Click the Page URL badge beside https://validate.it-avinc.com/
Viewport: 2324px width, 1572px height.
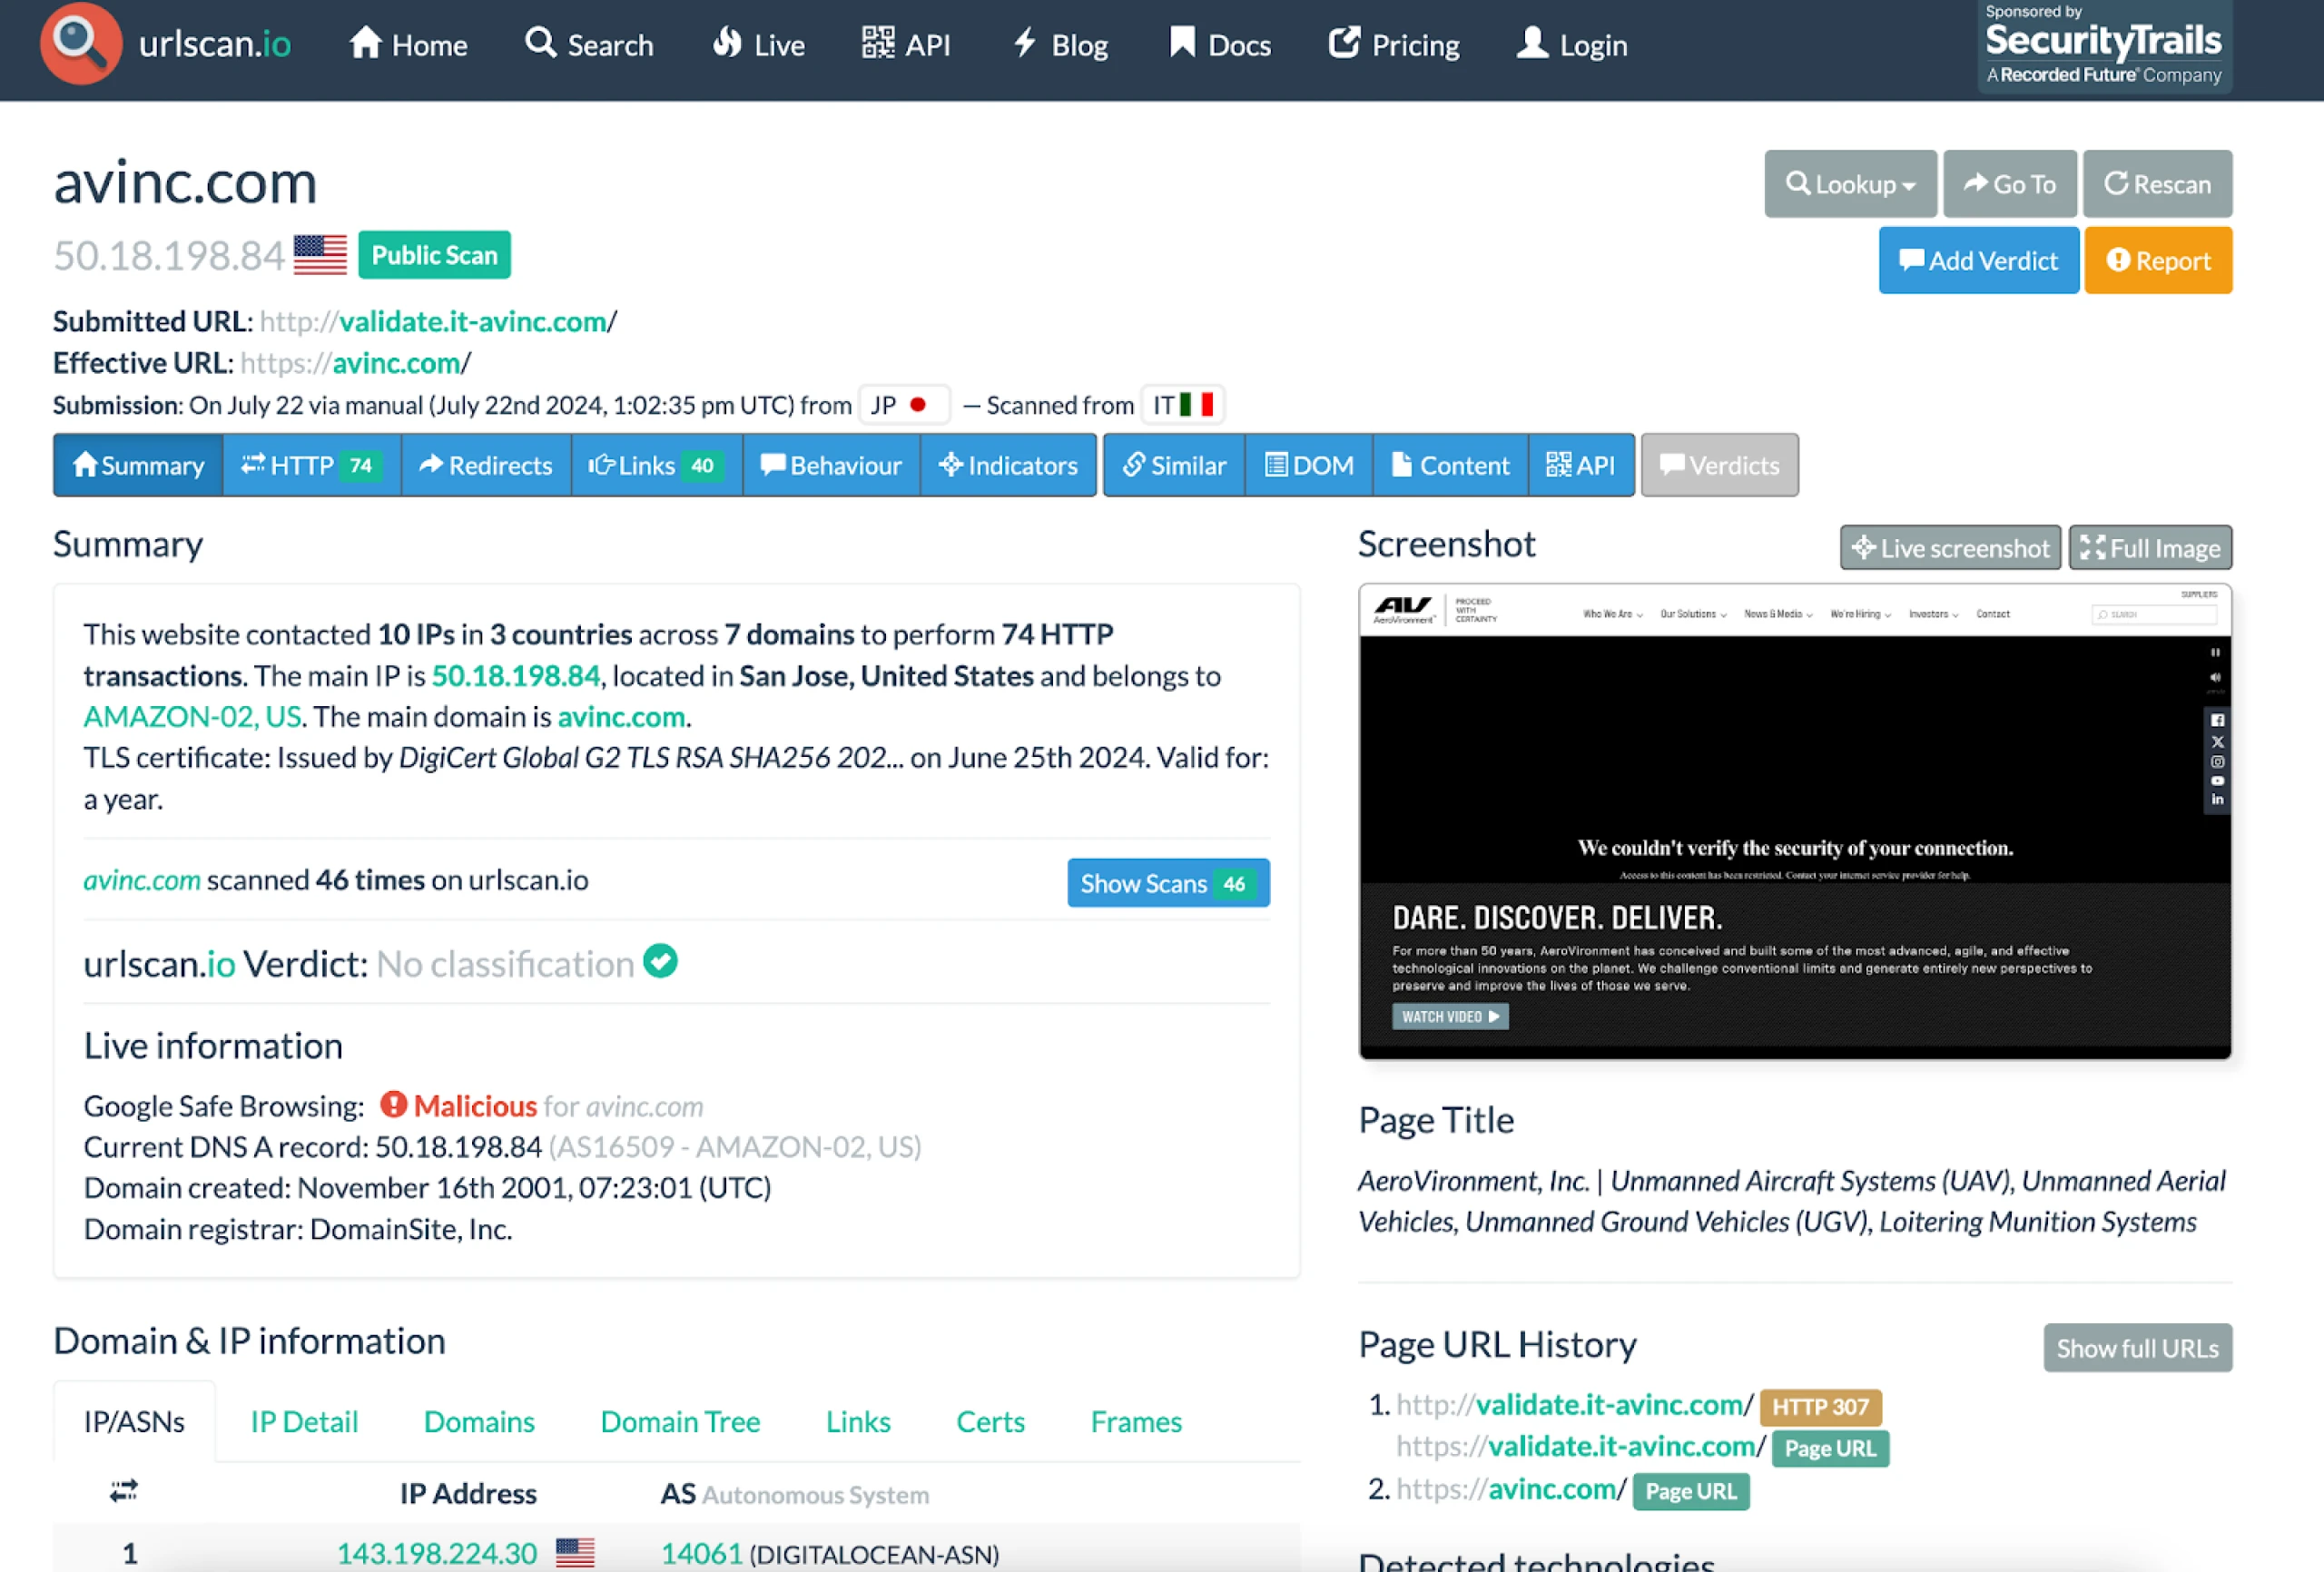1831,1448
